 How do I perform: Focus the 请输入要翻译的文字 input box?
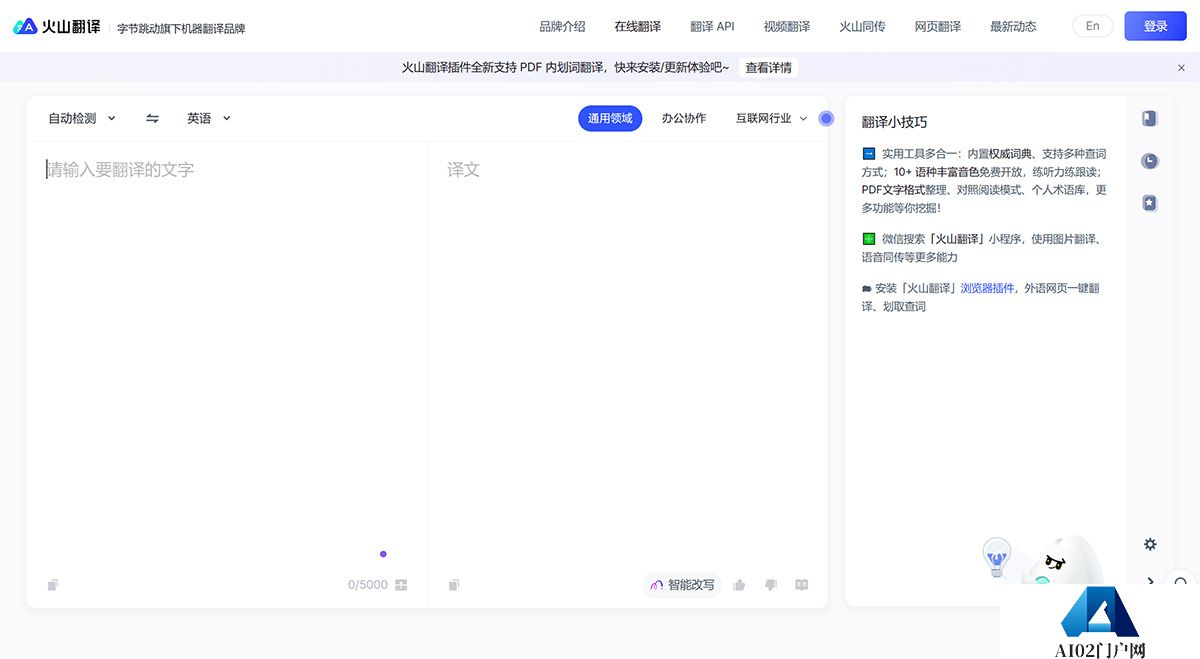click(227, 355)
